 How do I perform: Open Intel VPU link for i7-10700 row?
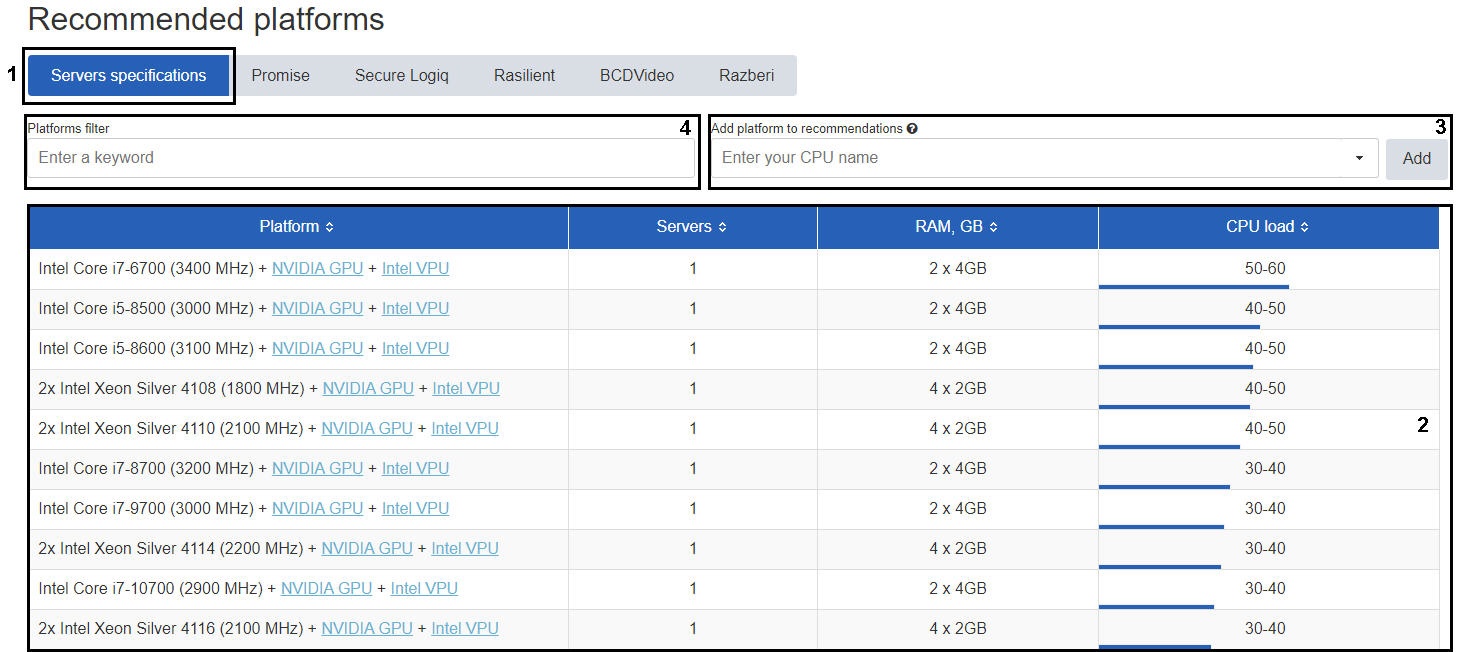point(424,588)
